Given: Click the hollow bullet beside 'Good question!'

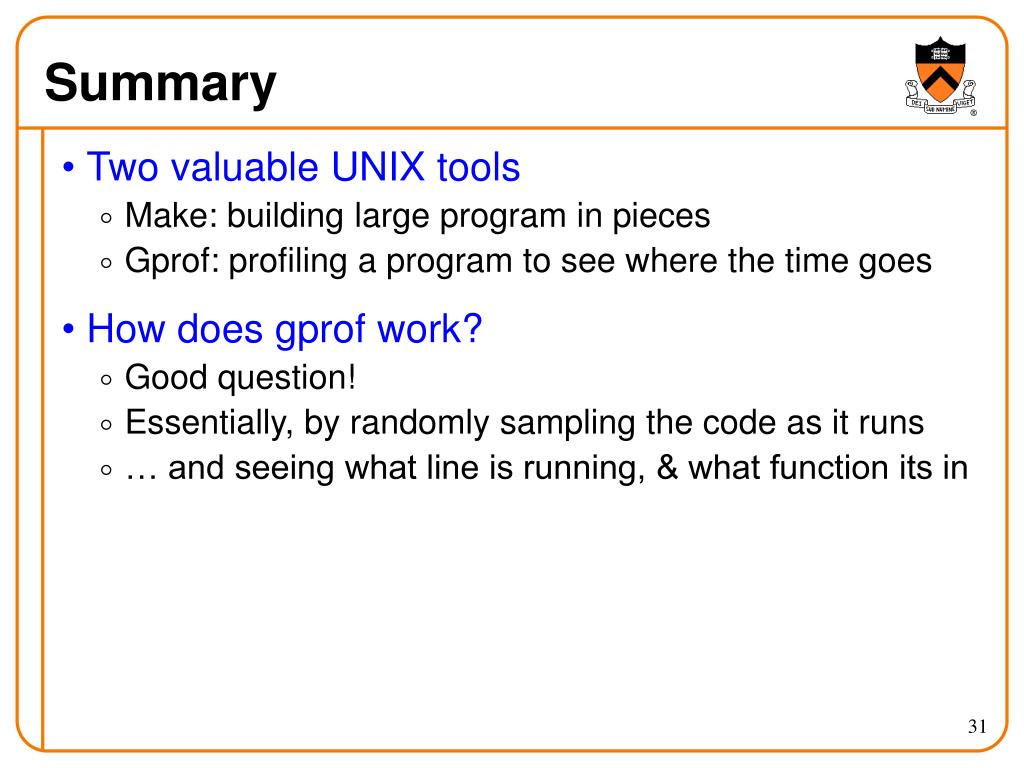Looking at the screenshot, I should (x=106, y=380).
